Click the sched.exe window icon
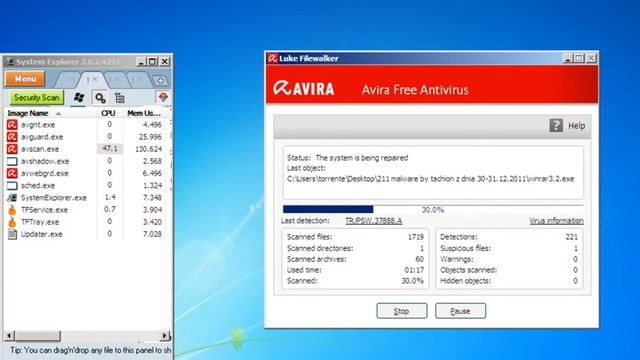Viewport: 640px width, 360px height. click(x=12, y=185)
